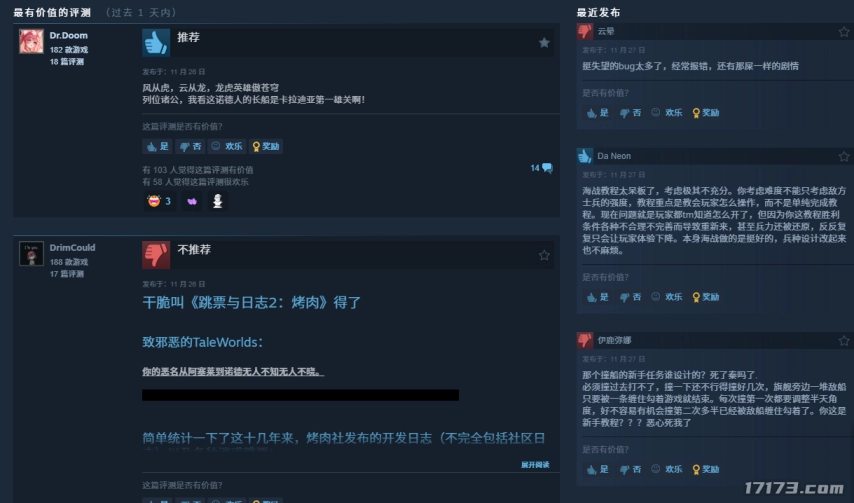Click the red thumbs-down icon on DrimCould's review

pyautogui.click(x=156, y=255)
